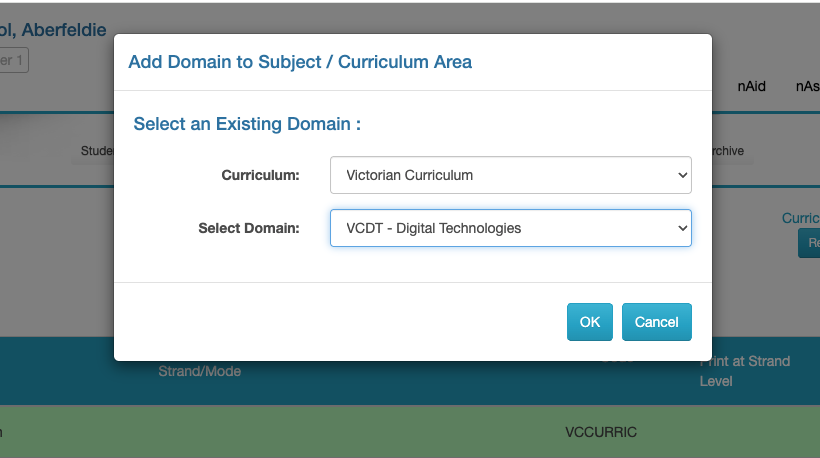Click the Strand/Mode column header
This screenshot has width=820, height=458.
click(200, 371)
